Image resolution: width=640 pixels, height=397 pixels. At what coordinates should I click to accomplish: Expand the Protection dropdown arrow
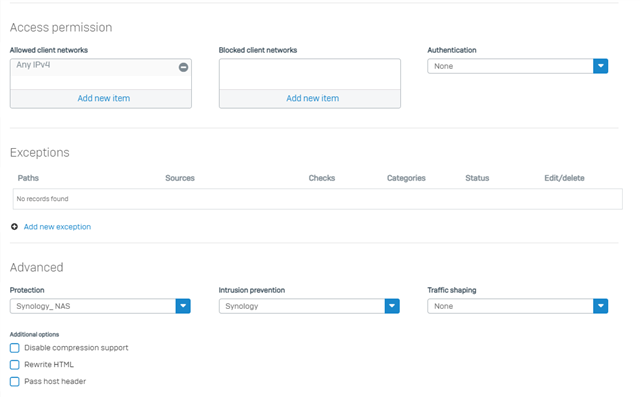point(183,306)
